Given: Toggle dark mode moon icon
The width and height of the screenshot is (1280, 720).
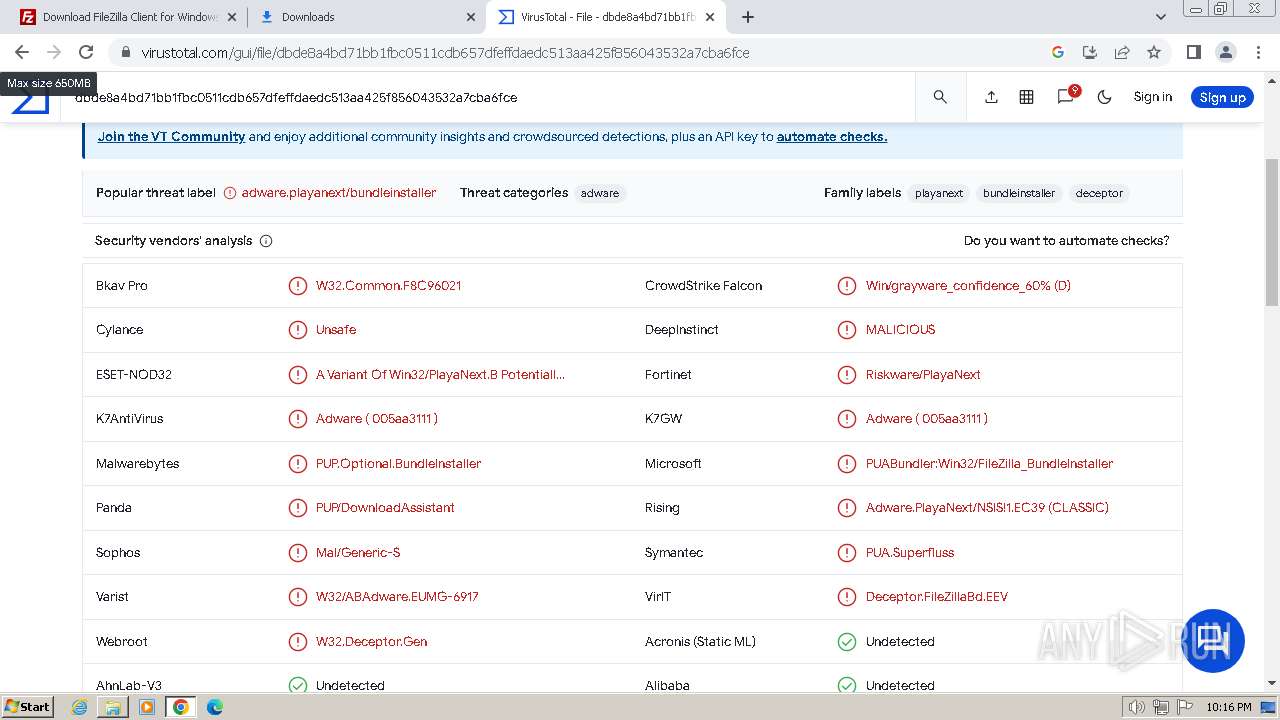Looking at the screenshot, I should coord(1105,97).
